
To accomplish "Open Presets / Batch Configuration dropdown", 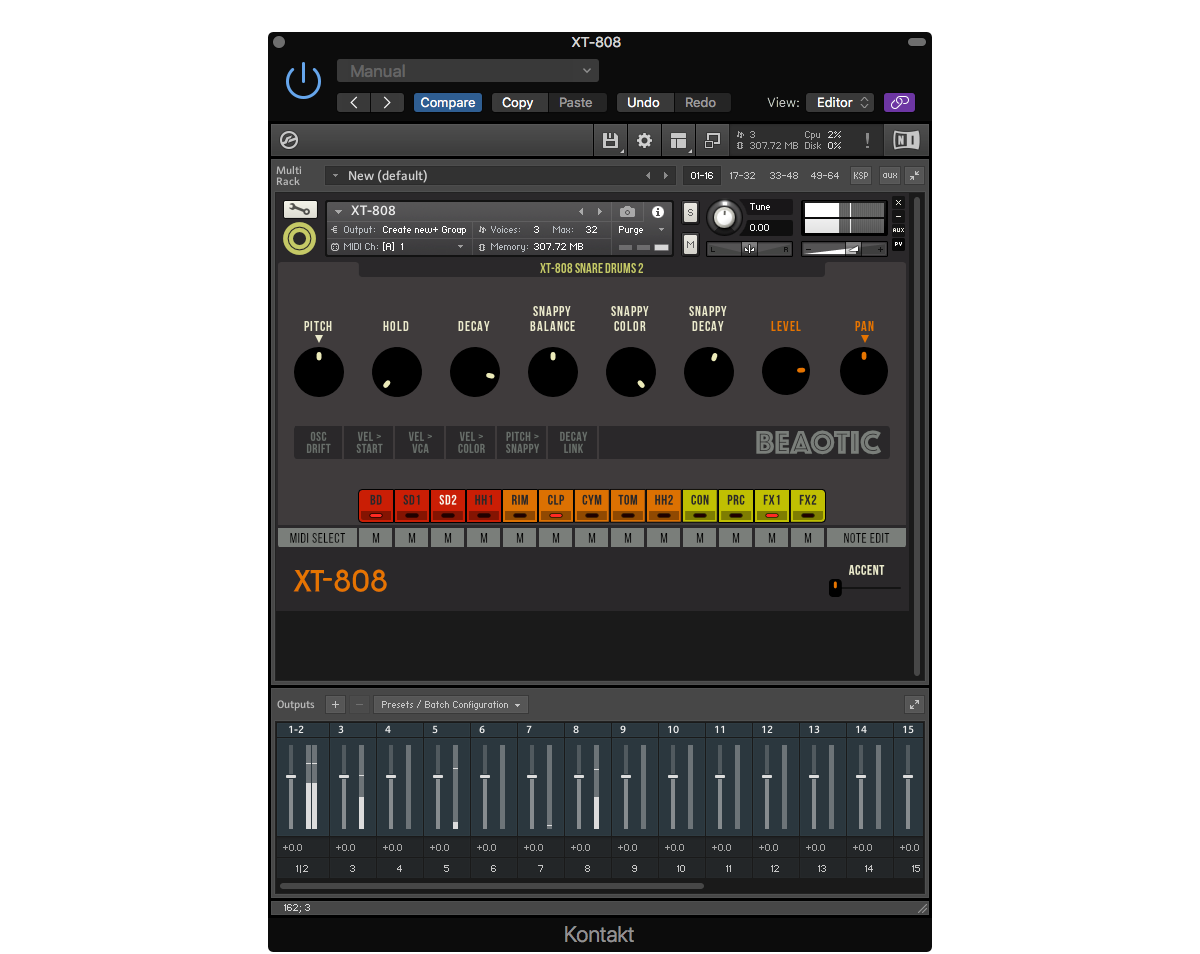I will click(451, 705).
